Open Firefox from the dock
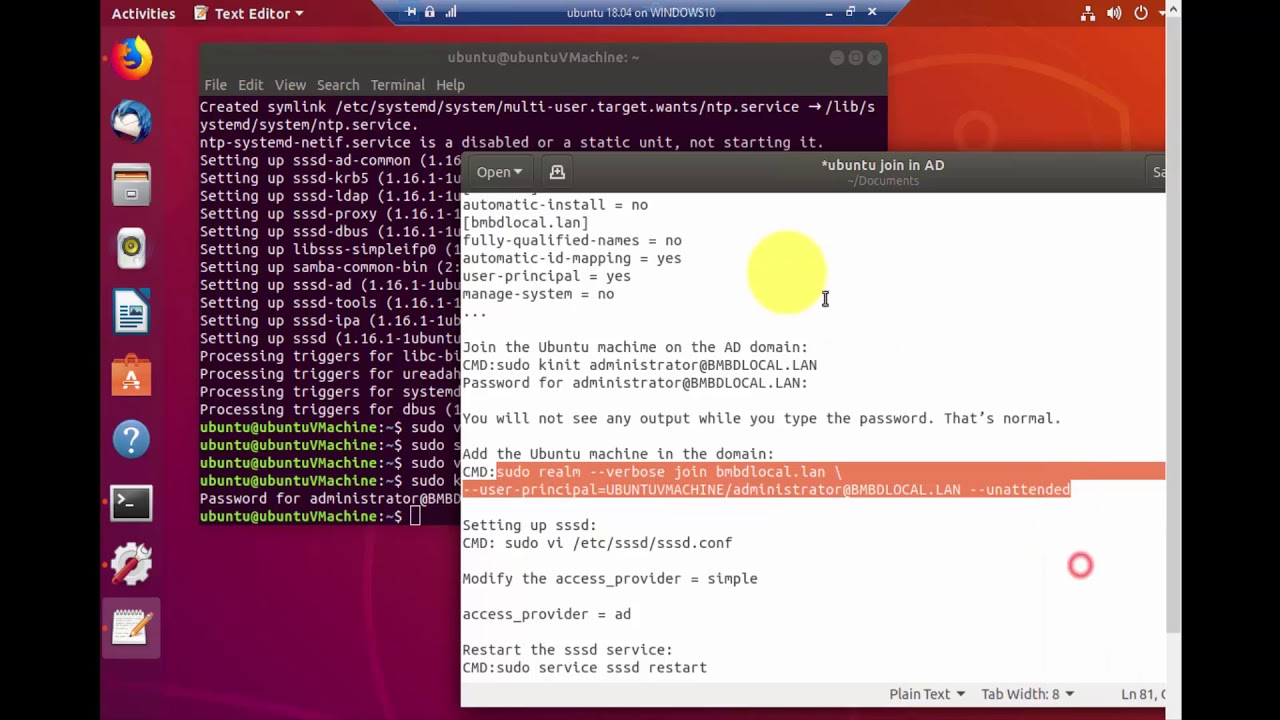This screenshot has height=720, width=1280. pyautogui.click(x=131, y=58)
